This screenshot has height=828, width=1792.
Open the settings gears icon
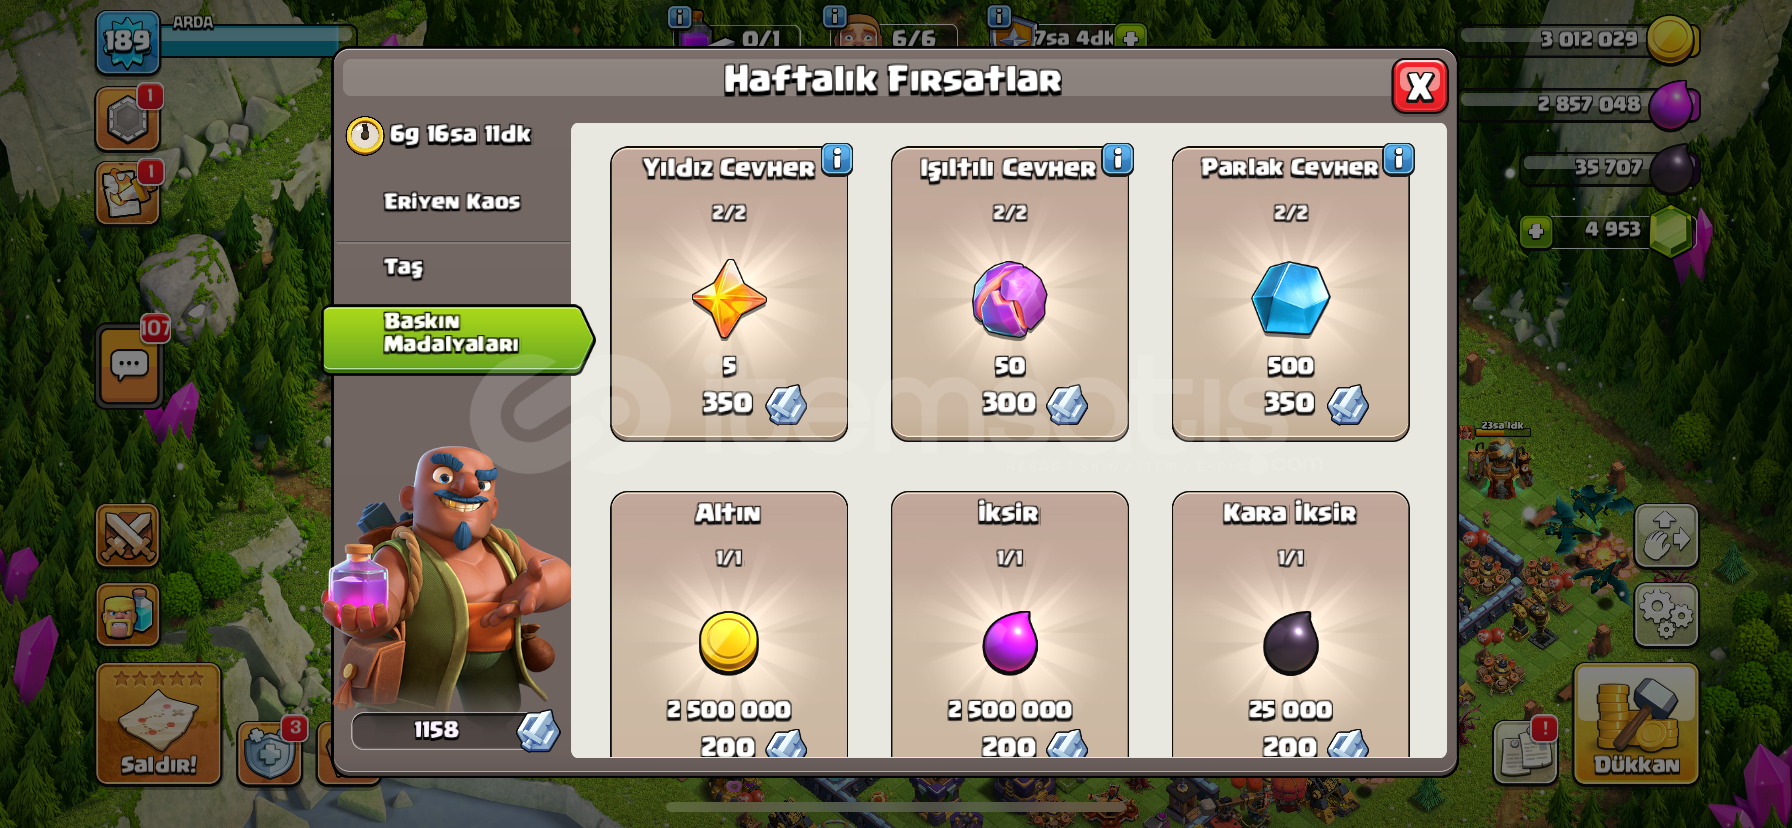[1666, 614]
